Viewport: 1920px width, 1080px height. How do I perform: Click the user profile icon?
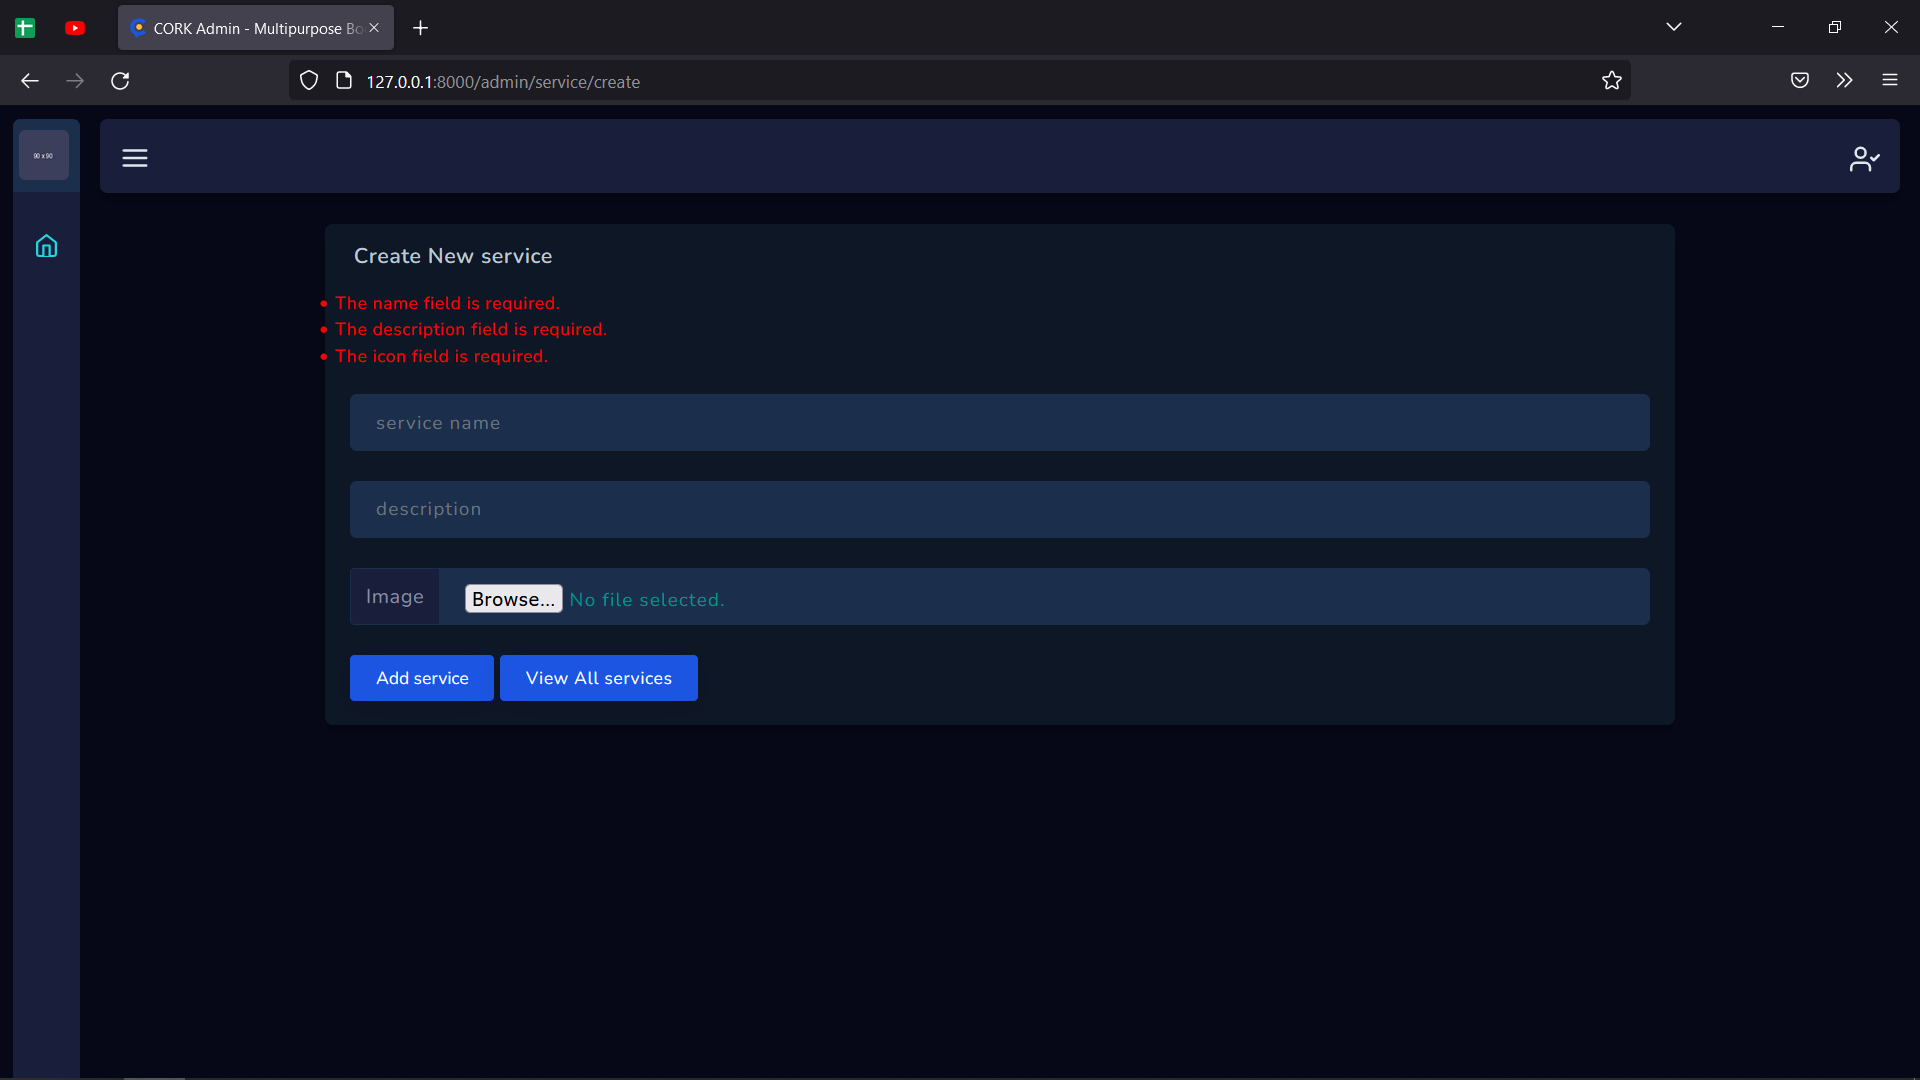(x=1864, y=159)
